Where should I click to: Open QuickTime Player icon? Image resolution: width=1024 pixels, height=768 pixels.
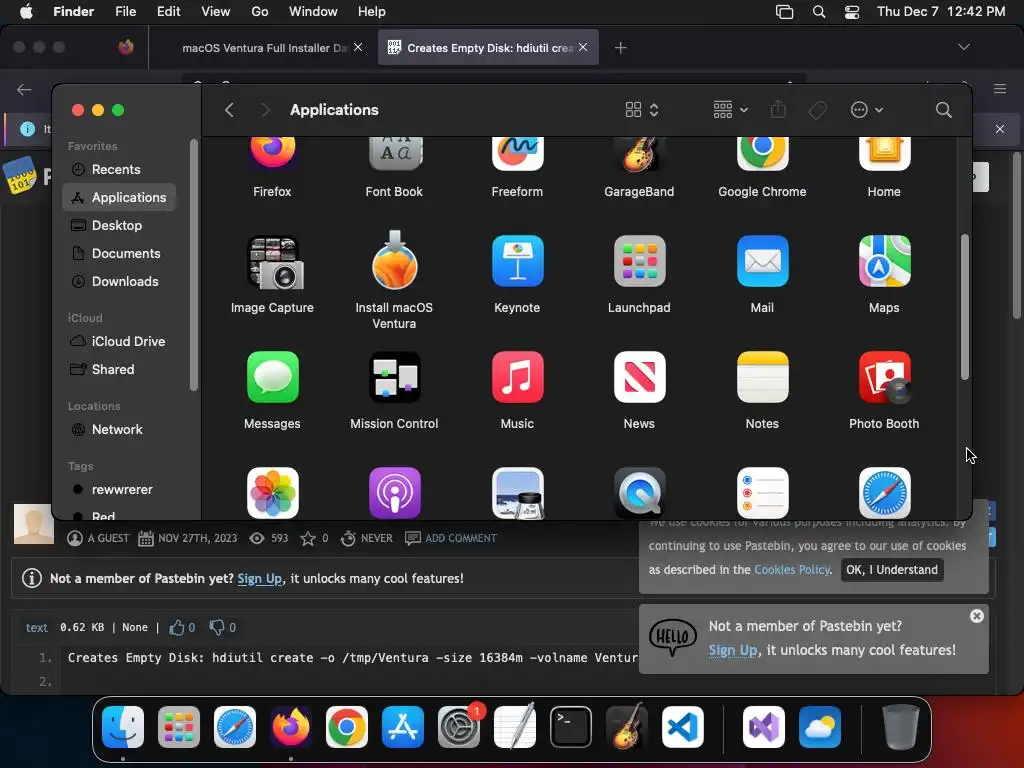tap(639, 493)
